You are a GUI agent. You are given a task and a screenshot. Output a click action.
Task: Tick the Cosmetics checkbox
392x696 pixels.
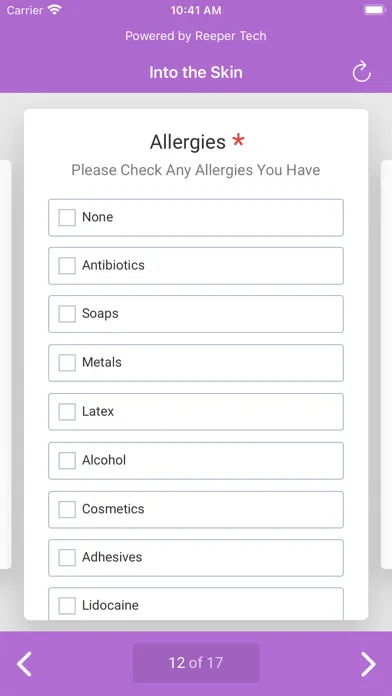click(x=67, y=509)
